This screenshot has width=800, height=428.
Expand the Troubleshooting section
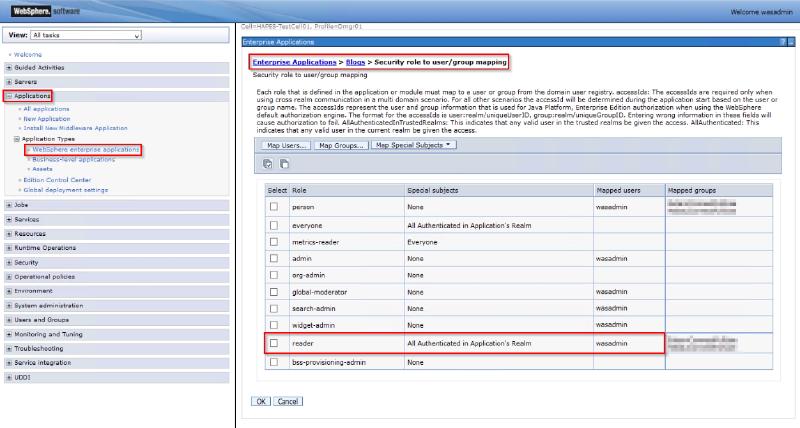point(9,348)
